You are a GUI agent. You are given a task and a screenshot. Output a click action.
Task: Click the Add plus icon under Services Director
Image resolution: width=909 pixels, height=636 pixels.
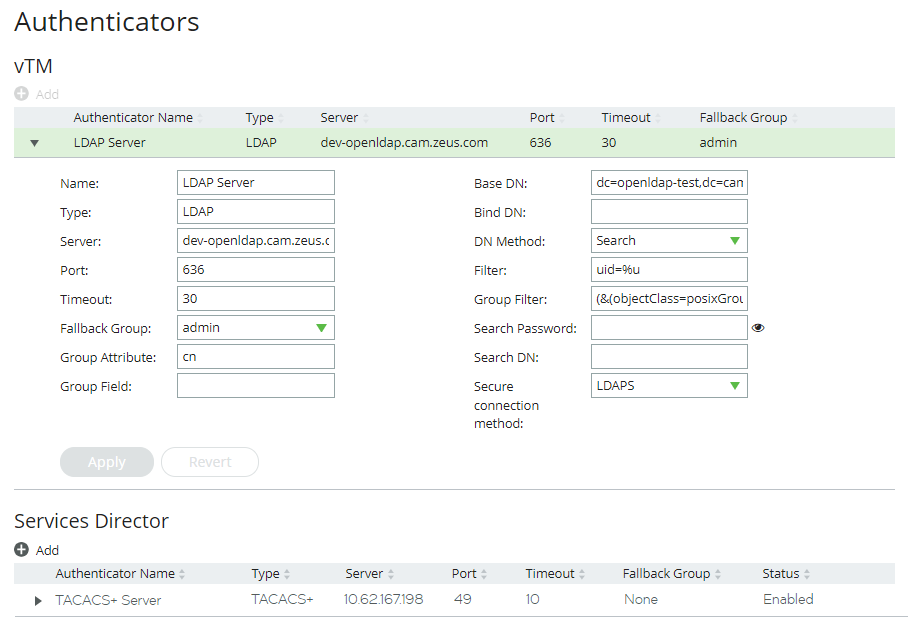click(x=21, y=550)
